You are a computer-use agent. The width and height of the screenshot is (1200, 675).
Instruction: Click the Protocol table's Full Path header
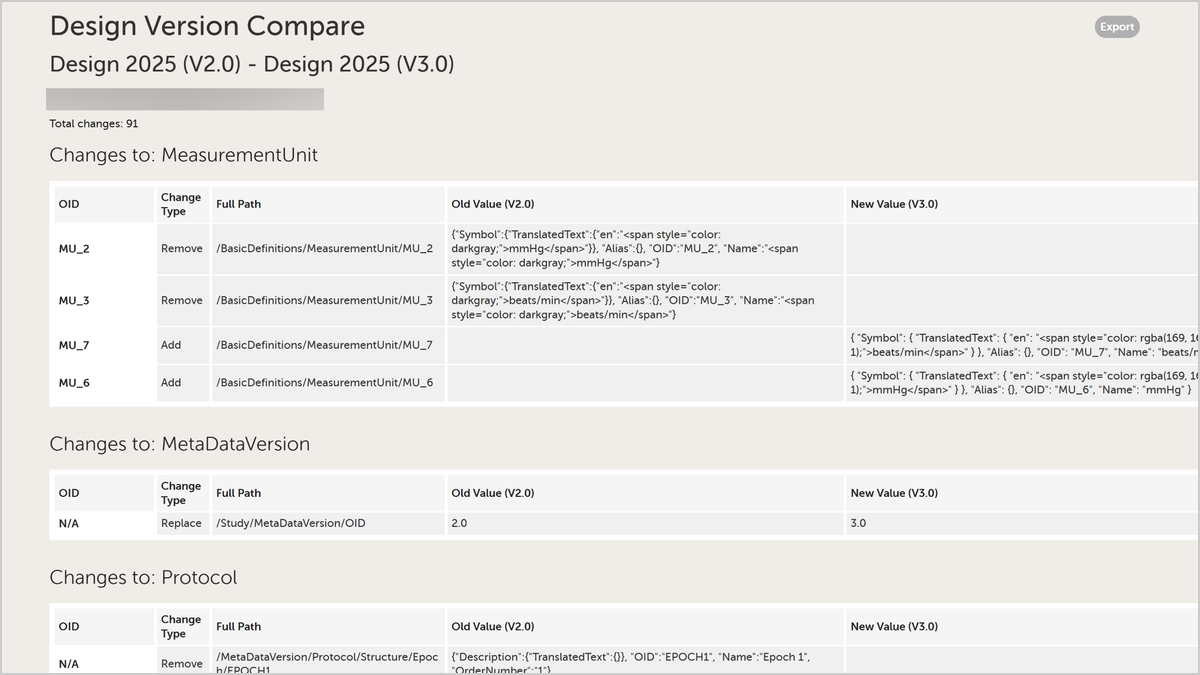click(328, 627)
